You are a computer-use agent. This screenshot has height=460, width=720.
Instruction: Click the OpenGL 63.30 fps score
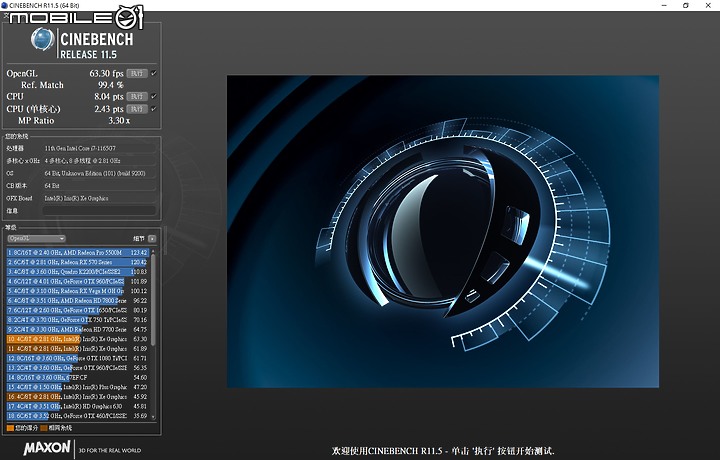pos(107,73)
